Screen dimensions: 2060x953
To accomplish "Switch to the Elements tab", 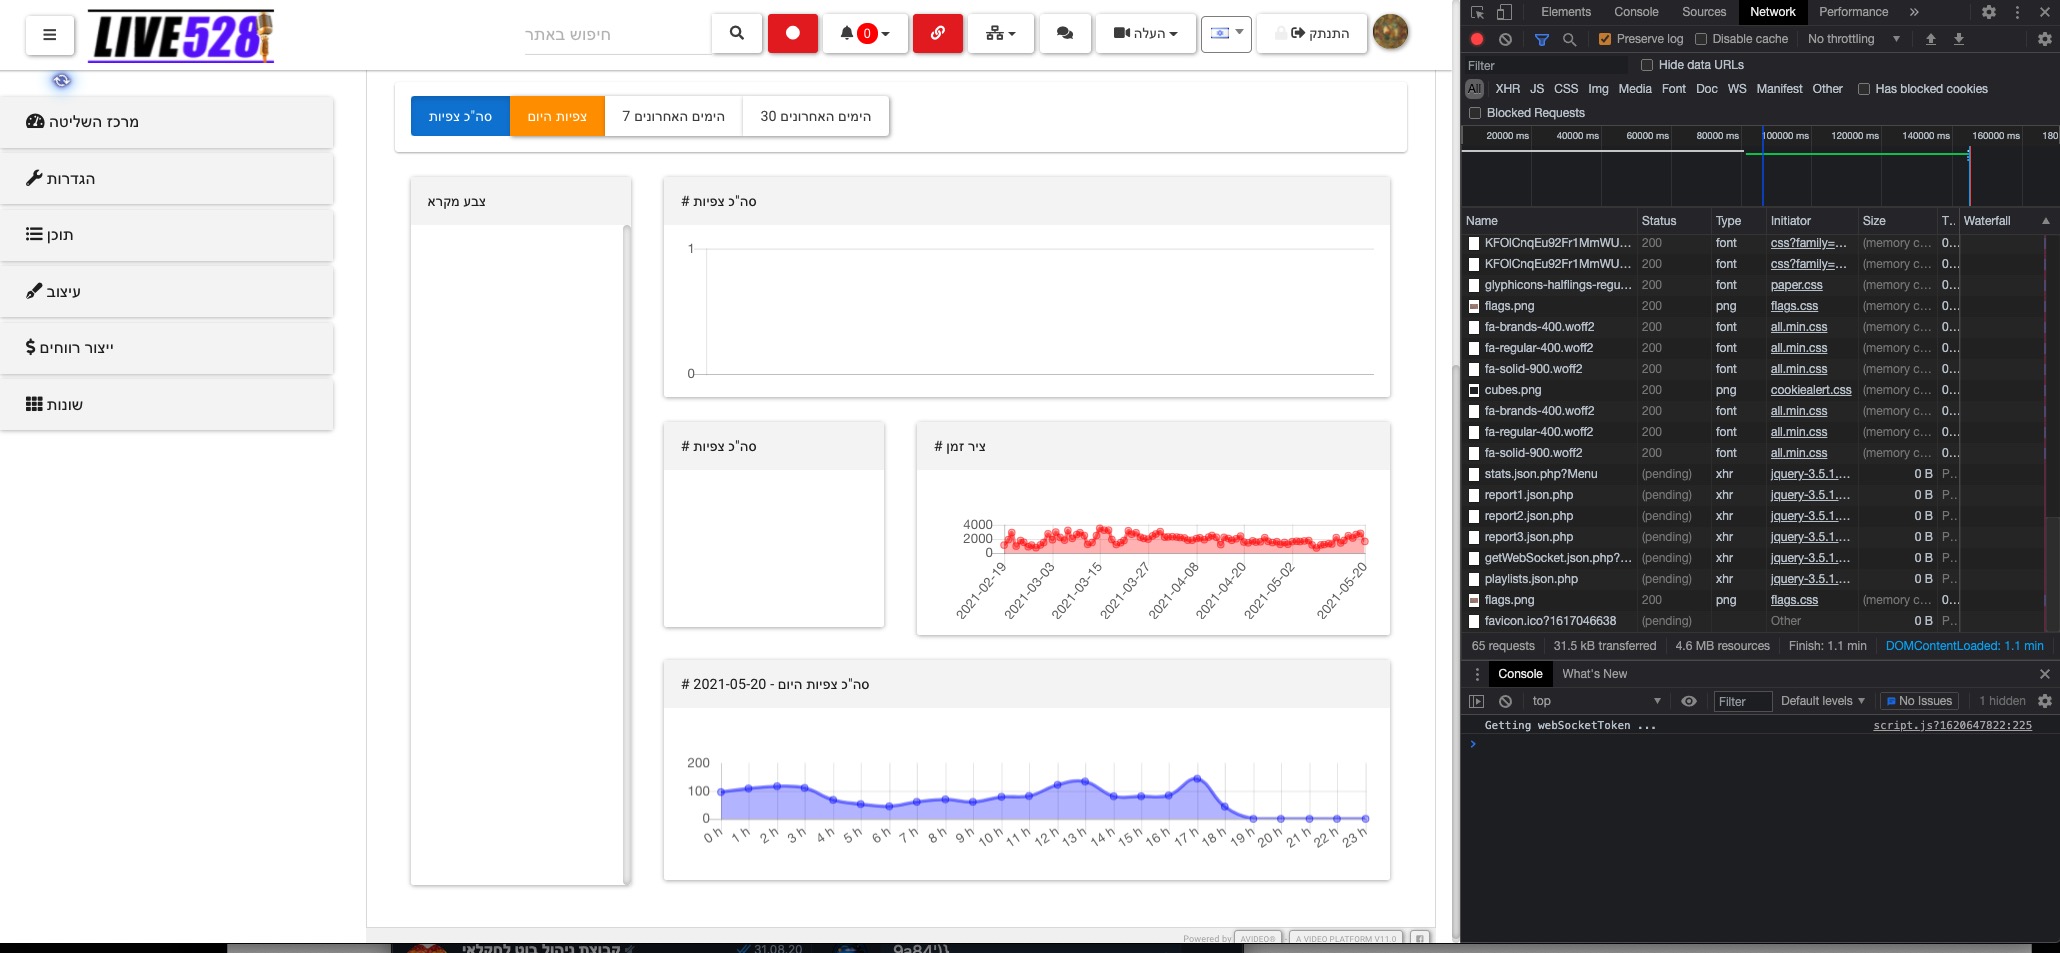I will (1566, 12).
